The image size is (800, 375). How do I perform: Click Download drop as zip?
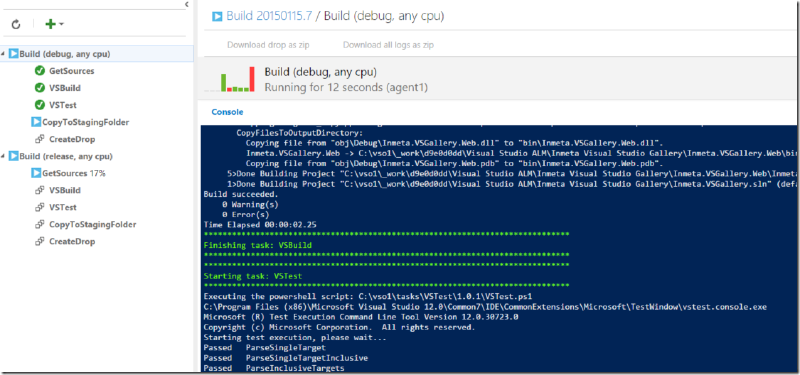click(x=268, y=45)
